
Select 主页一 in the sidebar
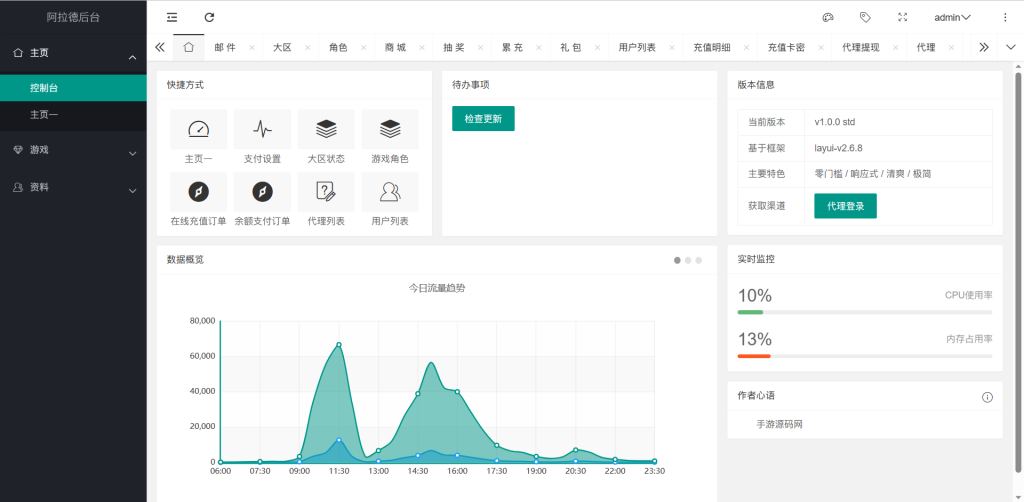pos(44,115)
